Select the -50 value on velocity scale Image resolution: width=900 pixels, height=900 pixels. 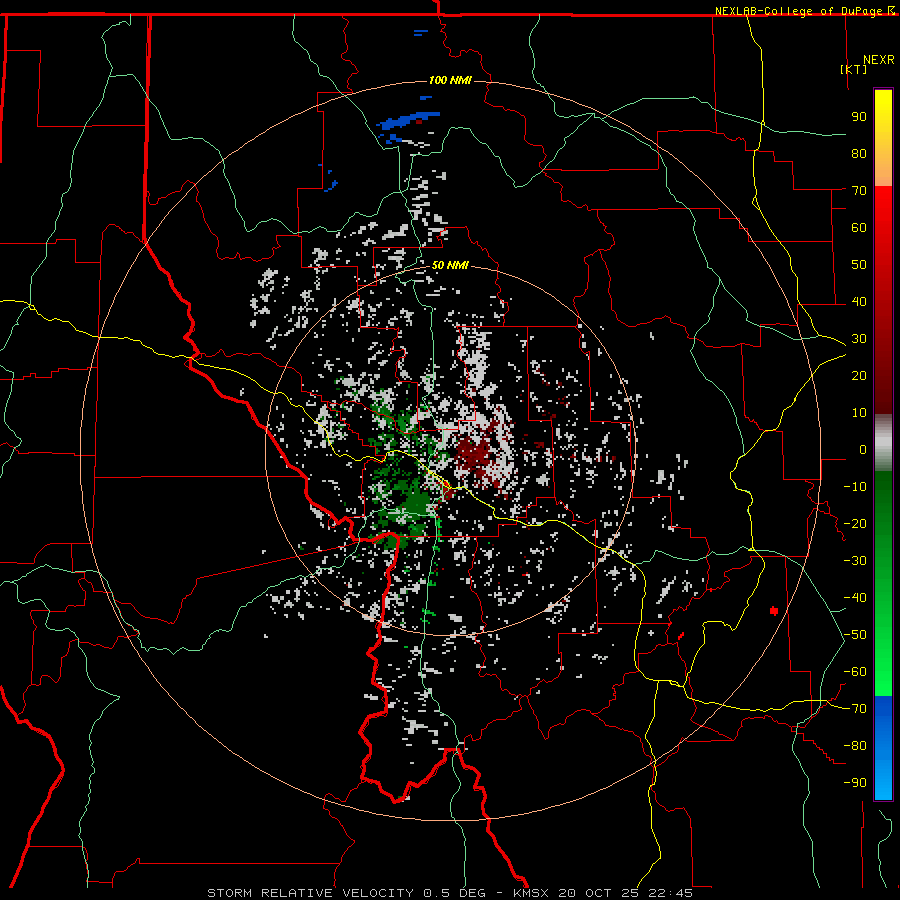coord(855,635)
